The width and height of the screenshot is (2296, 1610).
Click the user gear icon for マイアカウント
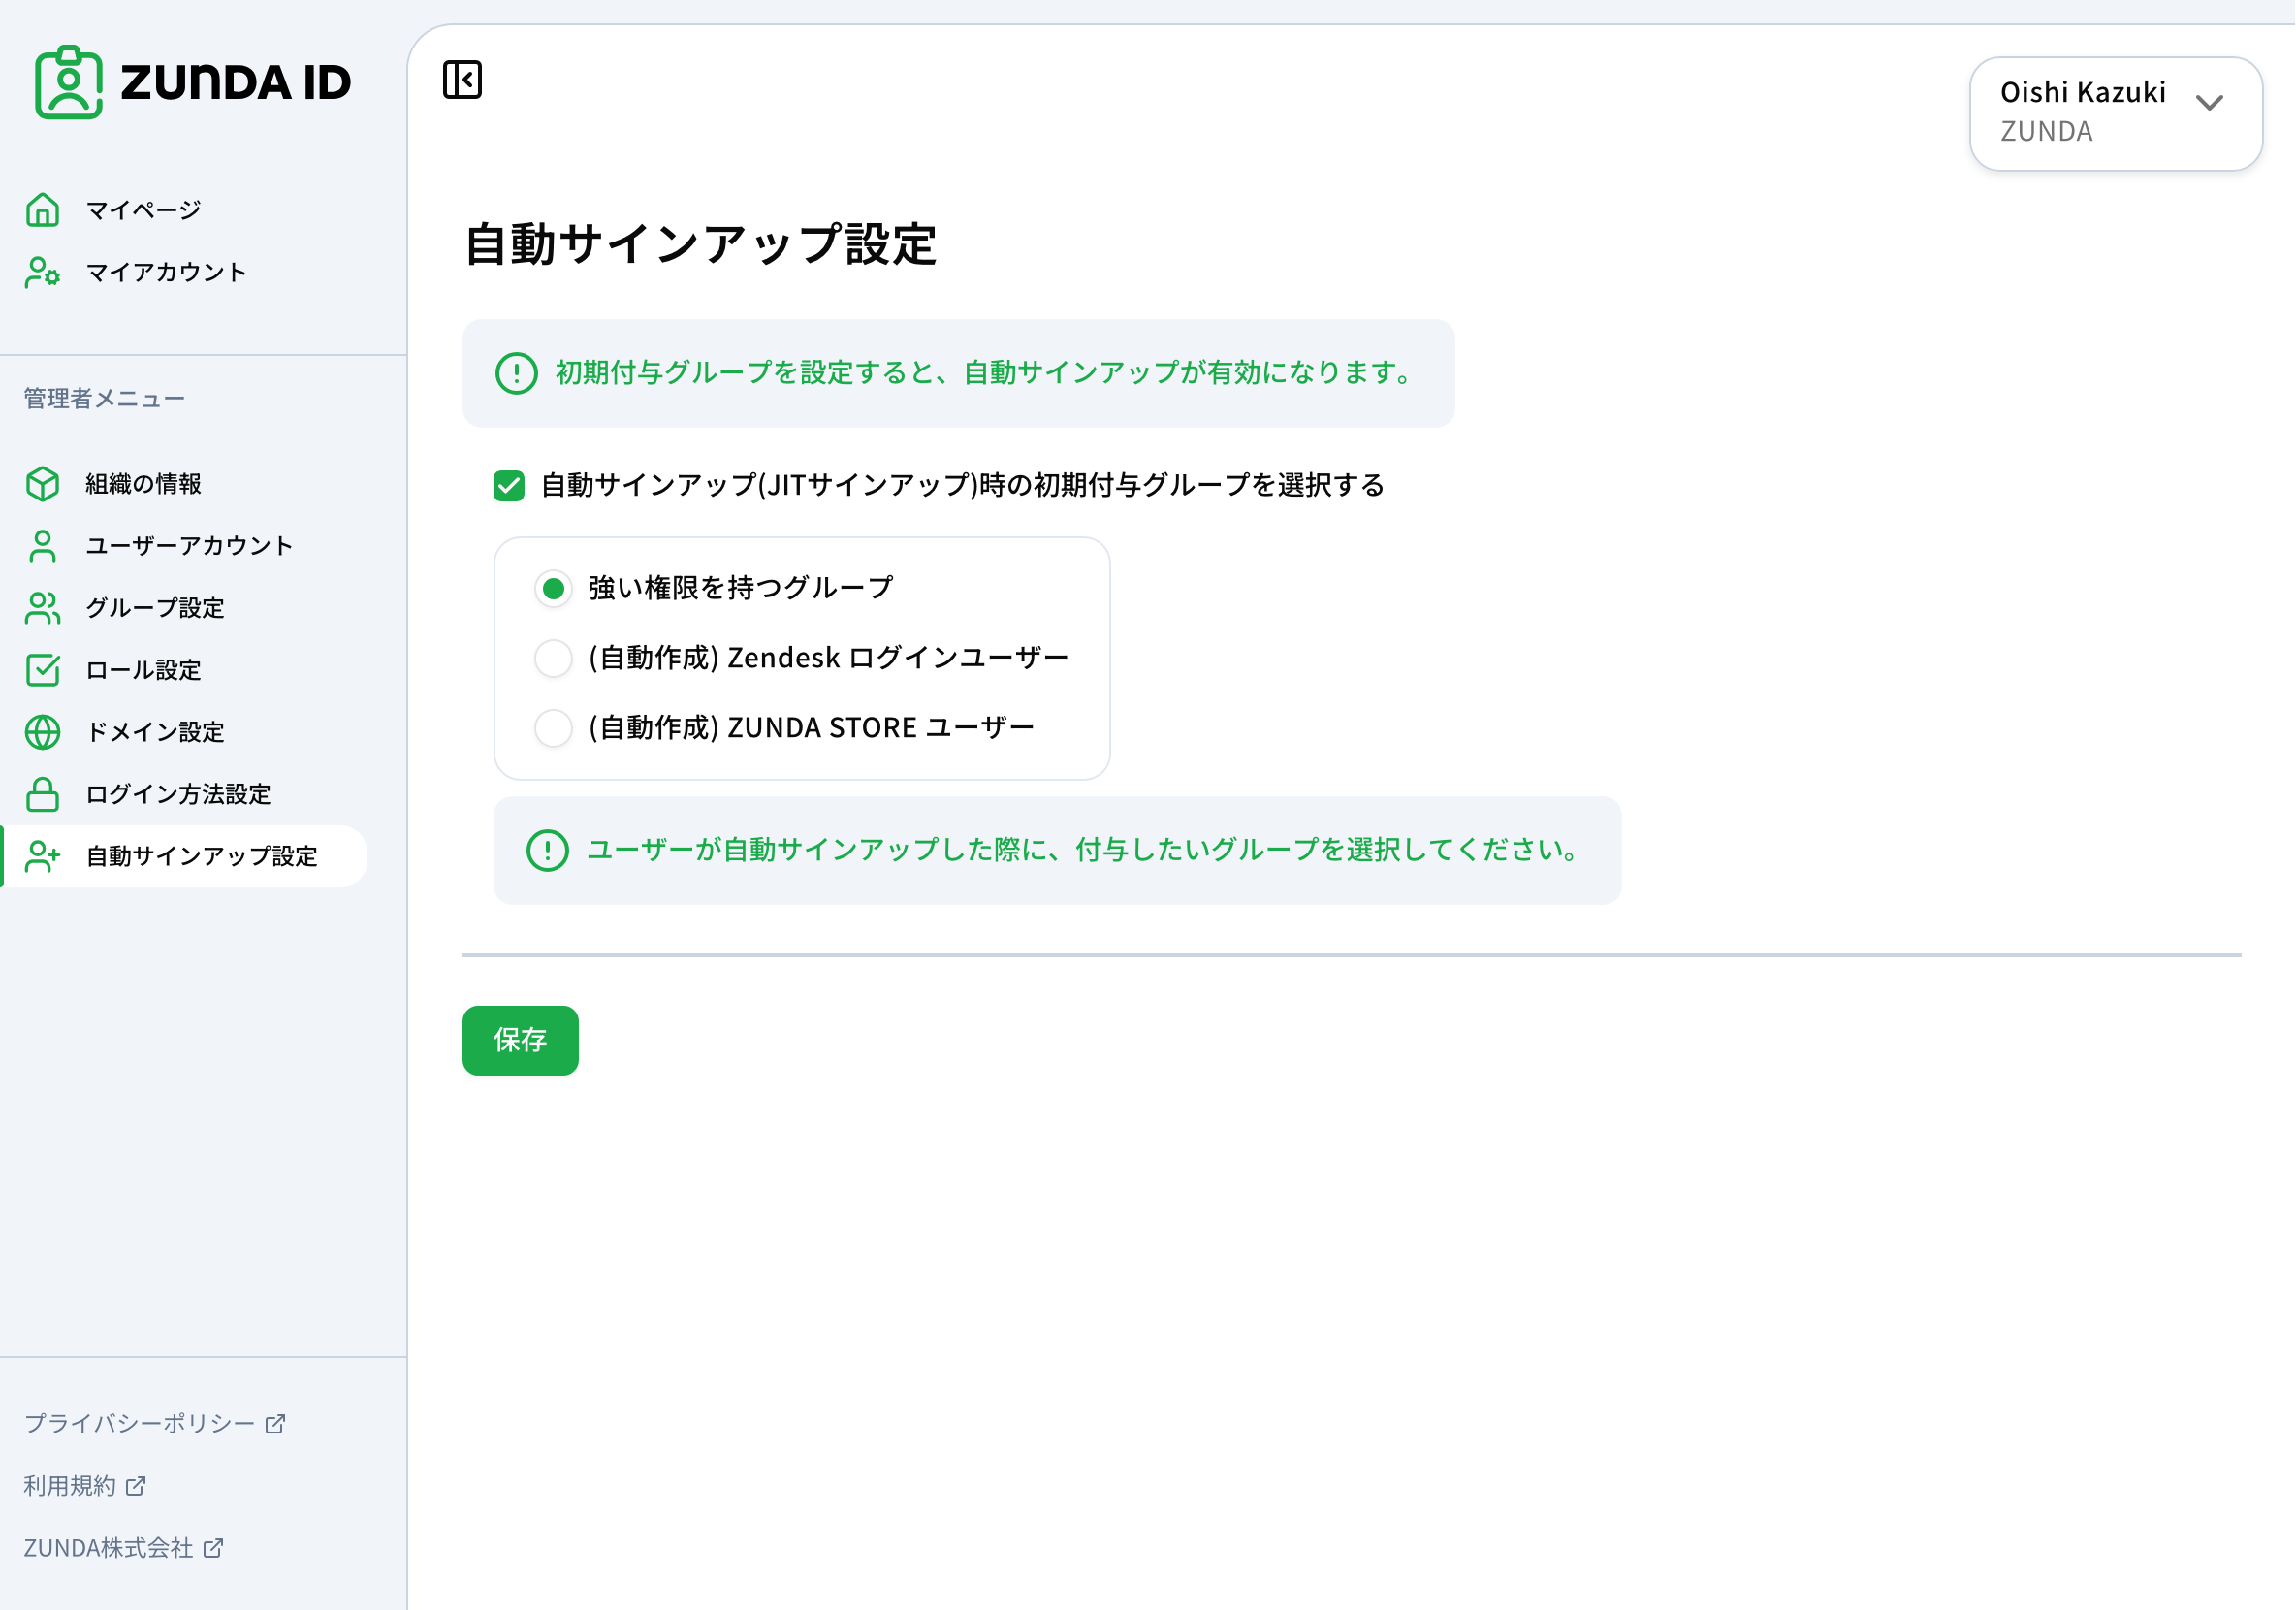(x=43, y=272)
